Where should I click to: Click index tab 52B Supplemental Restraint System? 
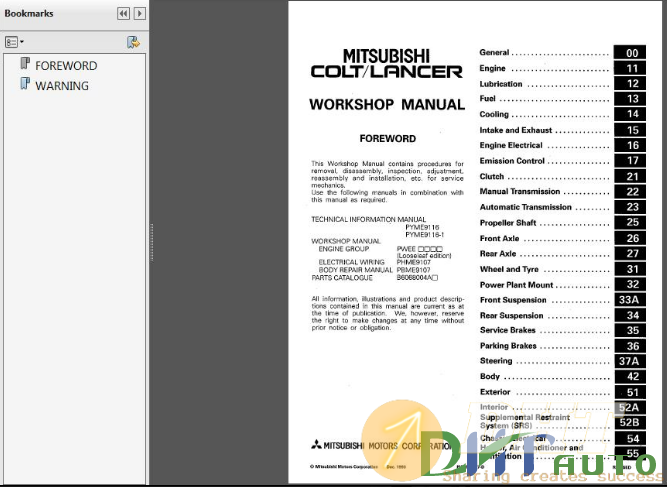tap(630, 422)
